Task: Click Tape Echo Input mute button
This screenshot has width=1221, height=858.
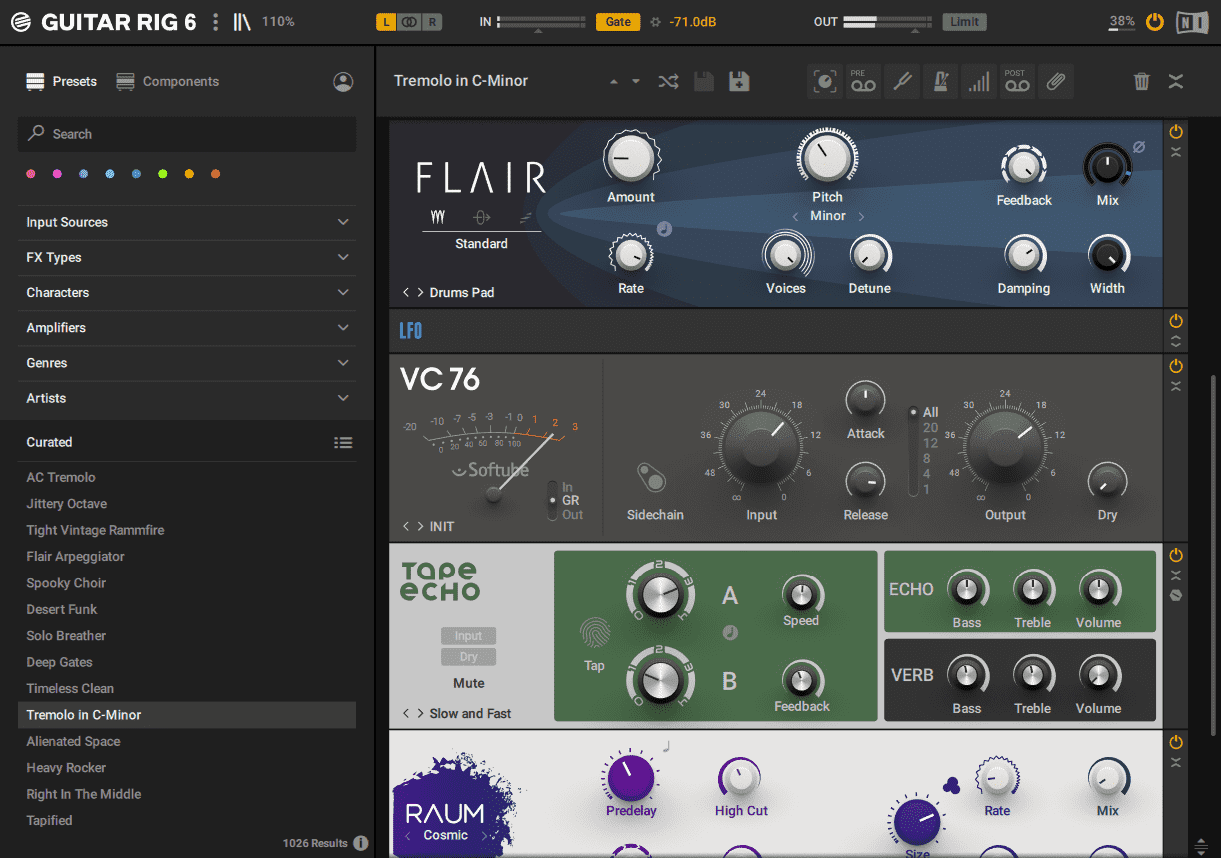Action: pos(468,636)
